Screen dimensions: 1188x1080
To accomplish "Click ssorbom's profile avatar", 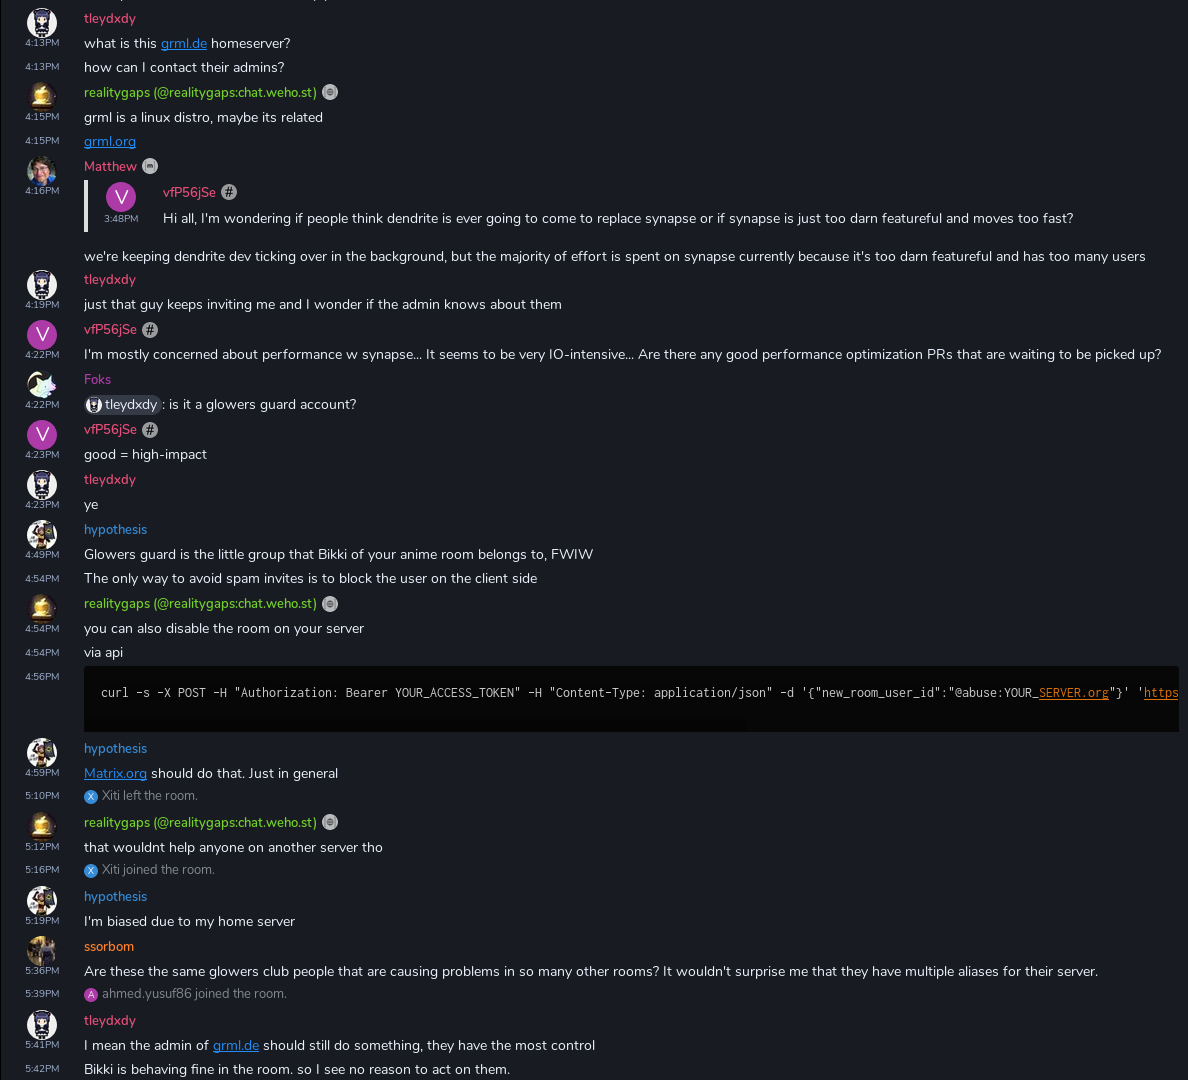I will coord(41,950).
